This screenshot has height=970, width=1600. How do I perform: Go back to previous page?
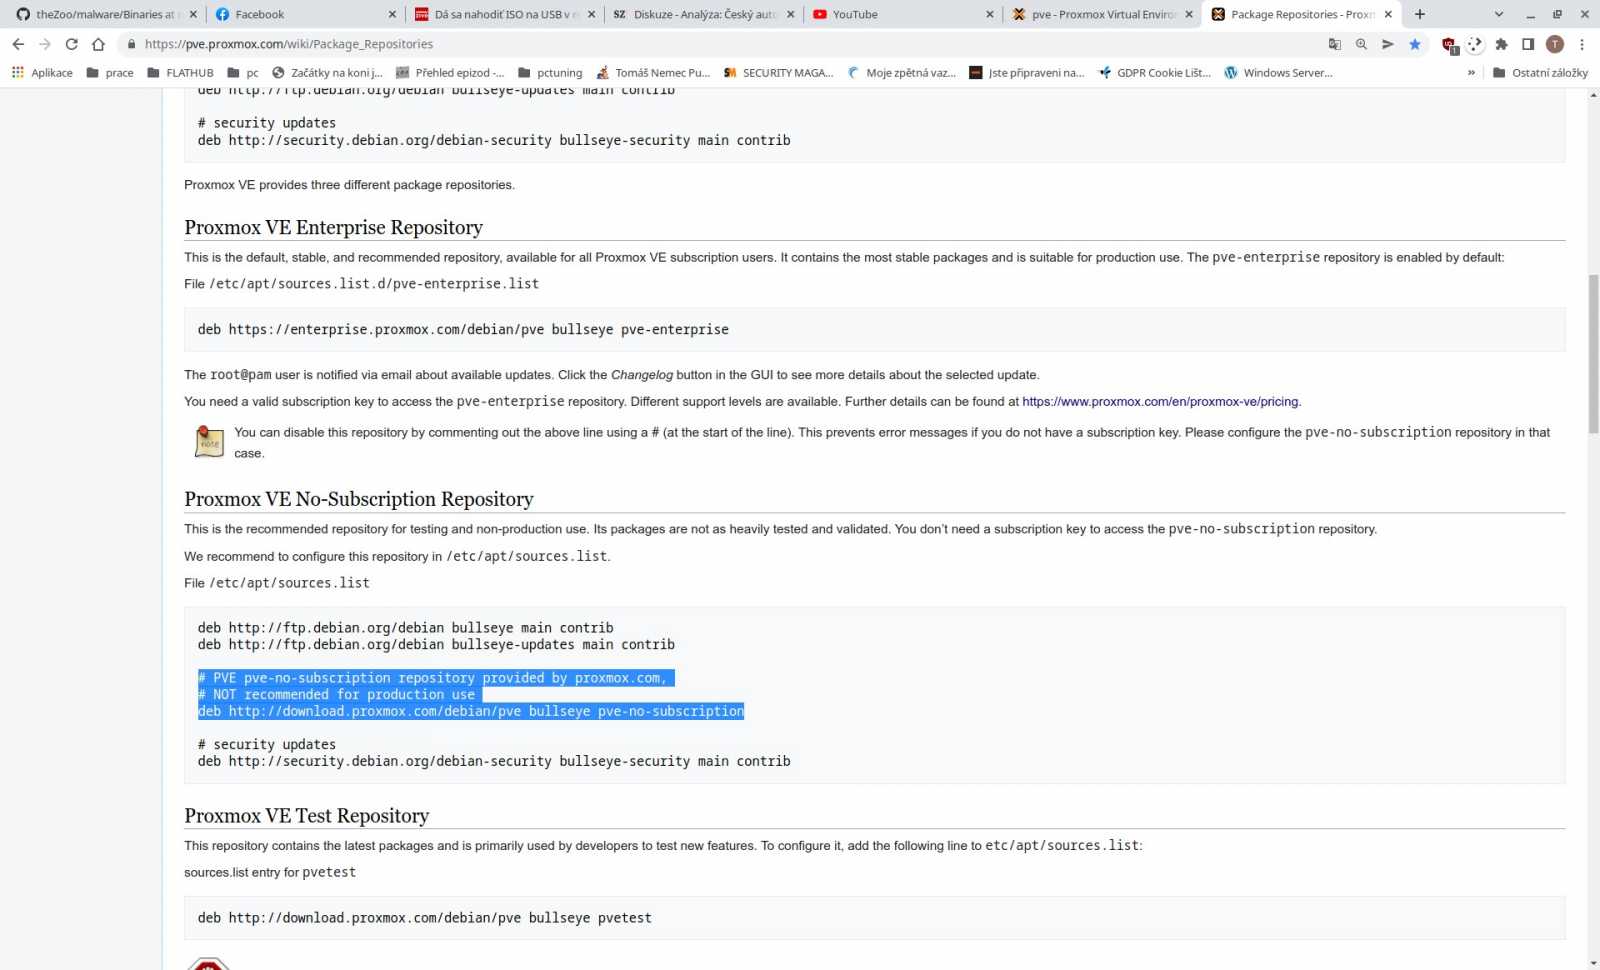tap(18, 44)
